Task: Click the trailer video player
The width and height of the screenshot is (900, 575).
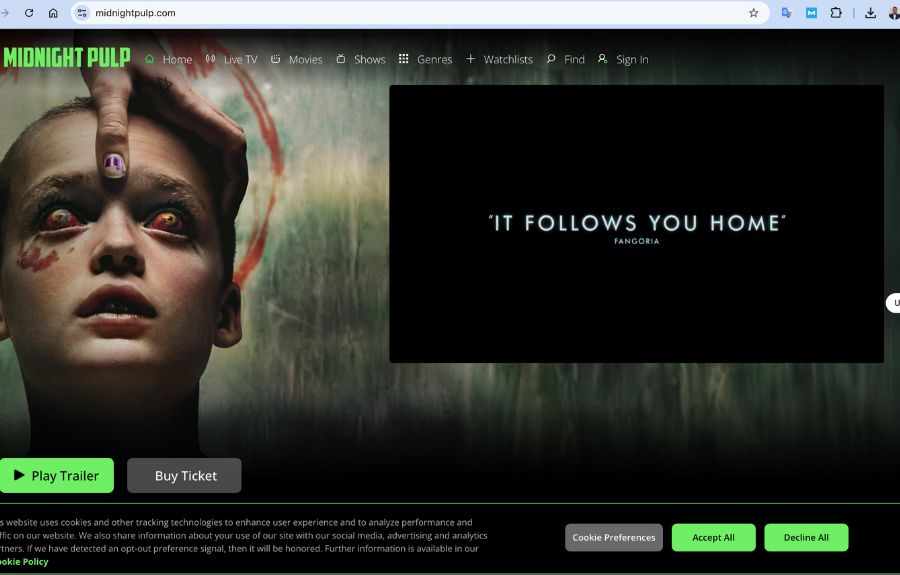Action: pyautogui.click(x=636, y=224)
